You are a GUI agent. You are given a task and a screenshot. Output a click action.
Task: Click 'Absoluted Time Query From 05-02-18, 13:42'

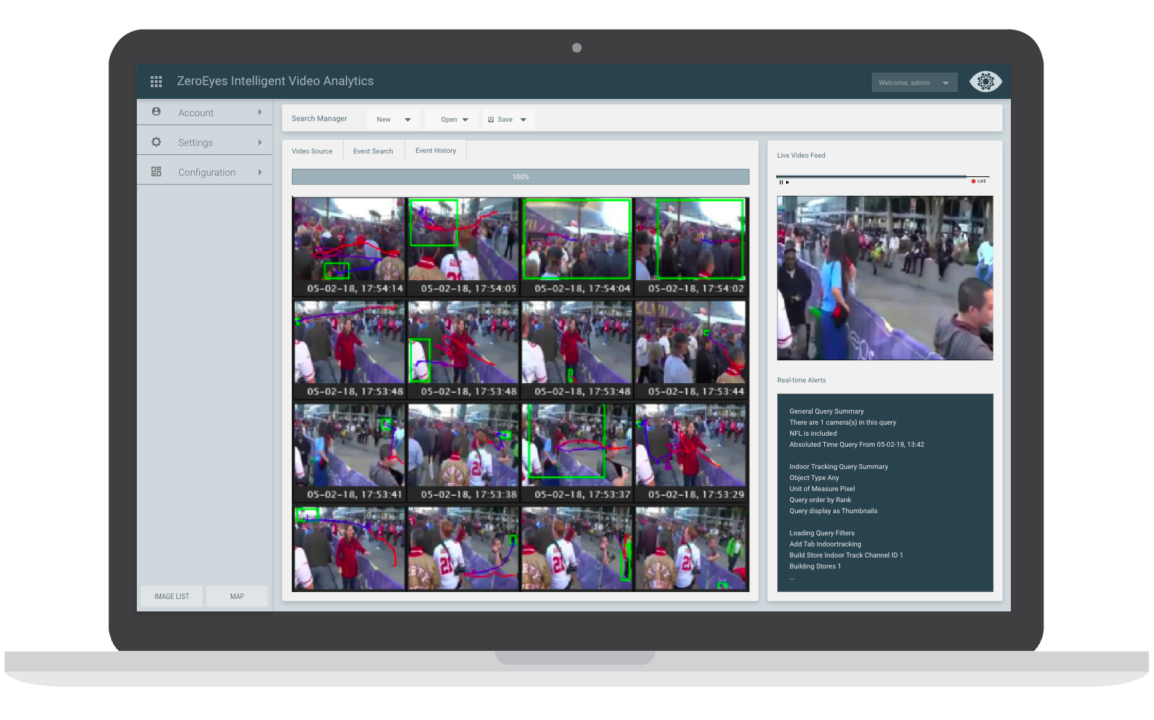tap(857, 445)
